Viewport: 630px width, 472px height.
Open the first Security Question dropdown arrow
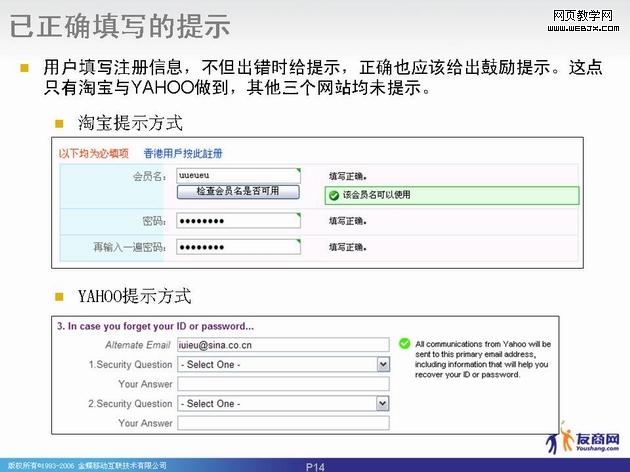coord(382,365)
